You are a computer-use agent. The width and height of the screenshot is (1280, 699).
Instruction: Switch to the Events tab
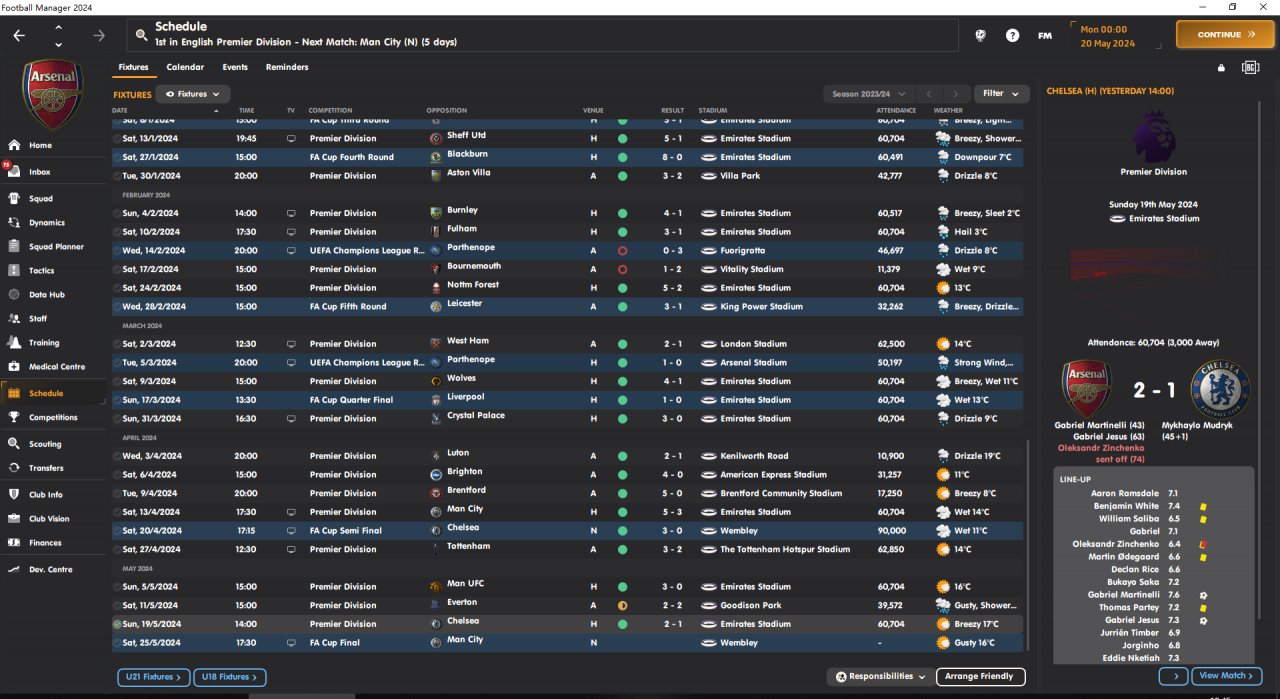click(235, 67)
